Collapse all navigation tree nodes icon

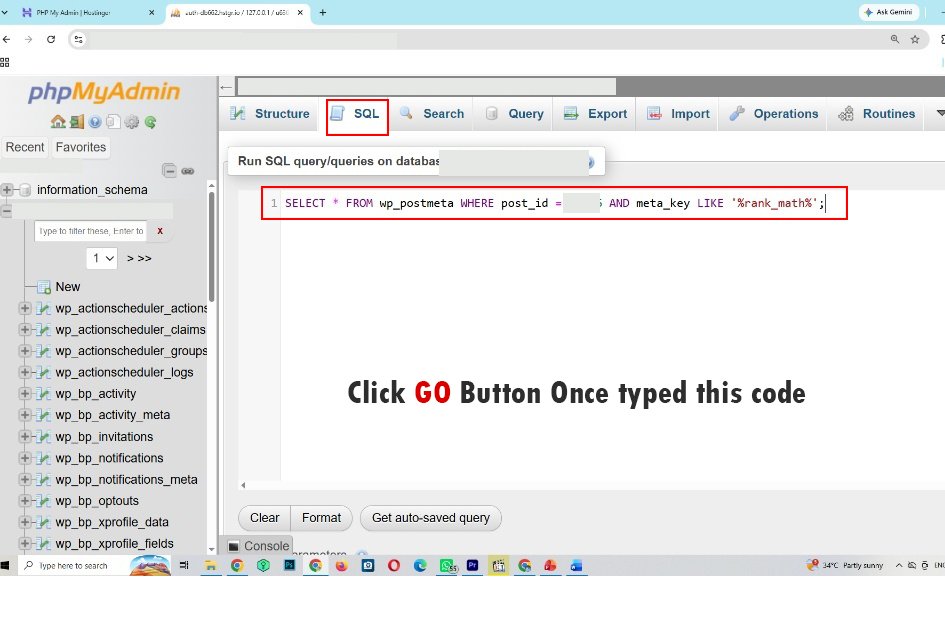169,171
